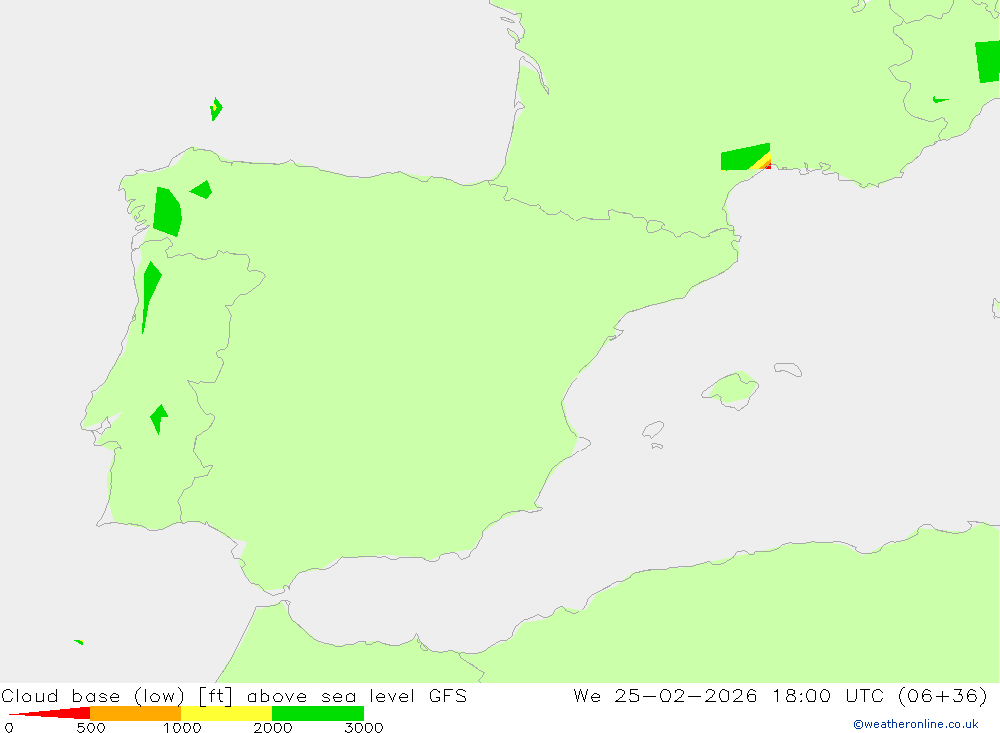Click the orange 500-1000 ft legend segment
This screenshot has width=1000, height=733.
tap(136, 713)
